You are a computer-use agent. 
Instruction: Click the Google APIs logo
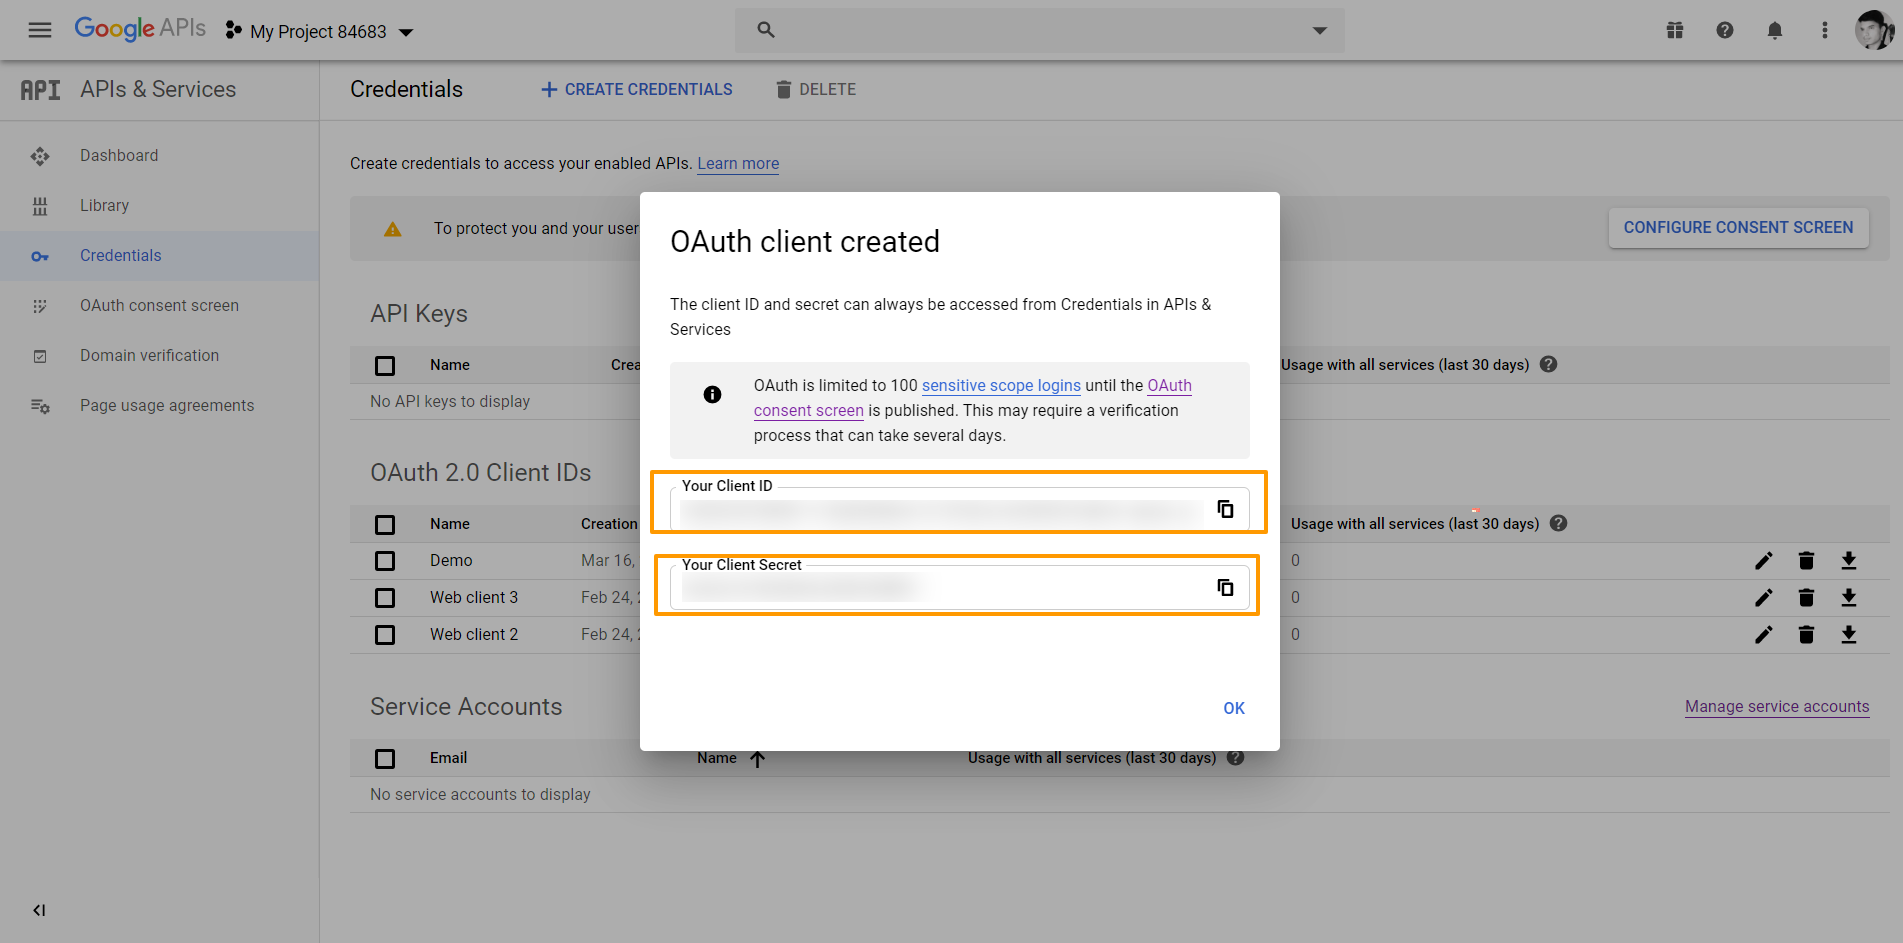(x=140, y=29)
